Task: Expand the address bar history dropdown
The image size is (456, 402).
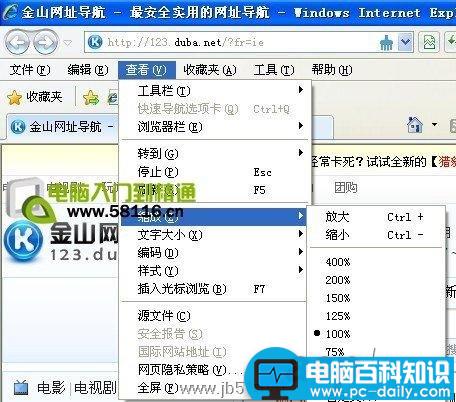Action: coord(405,42)
